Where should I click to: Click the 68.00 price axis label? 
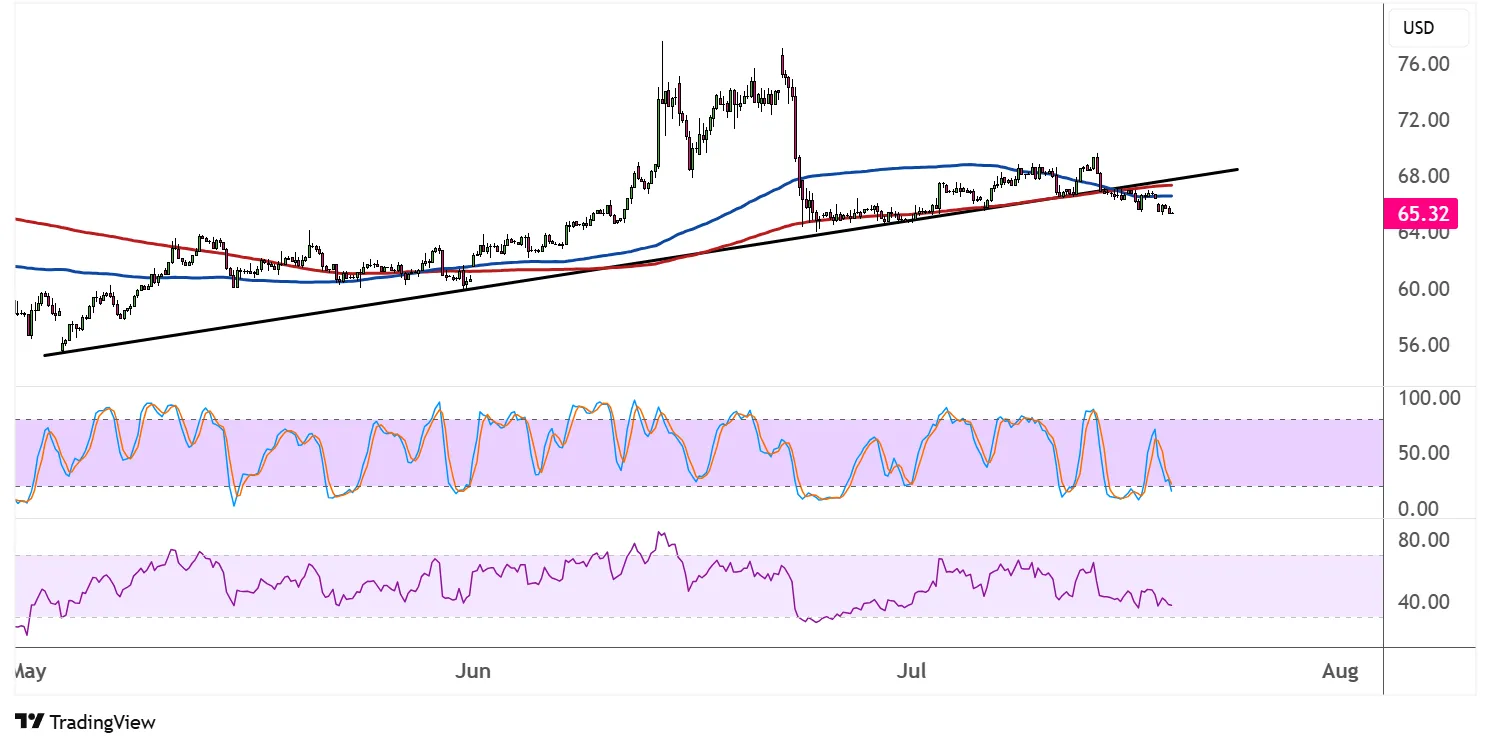[x=1424, y=176]
